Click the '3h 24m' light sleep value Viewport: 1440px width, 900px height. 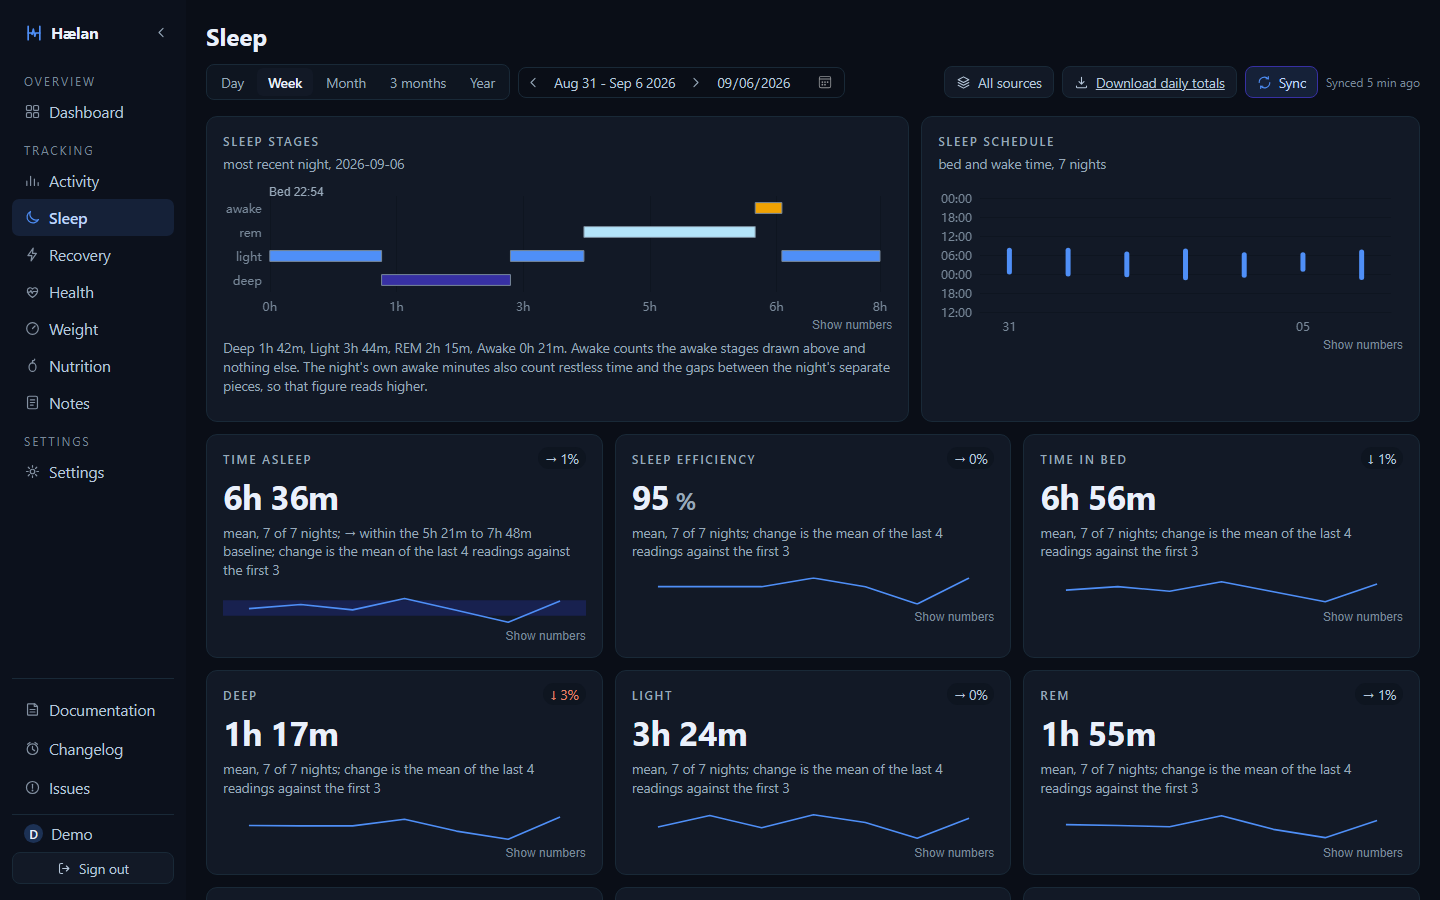690,734
